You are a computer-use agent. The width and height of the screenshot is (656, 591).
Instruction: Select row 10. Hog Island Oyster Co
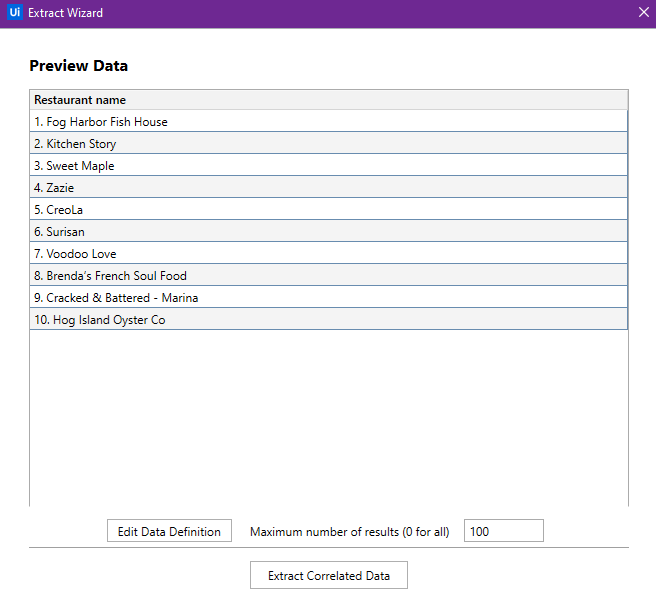tap(328, 320)
